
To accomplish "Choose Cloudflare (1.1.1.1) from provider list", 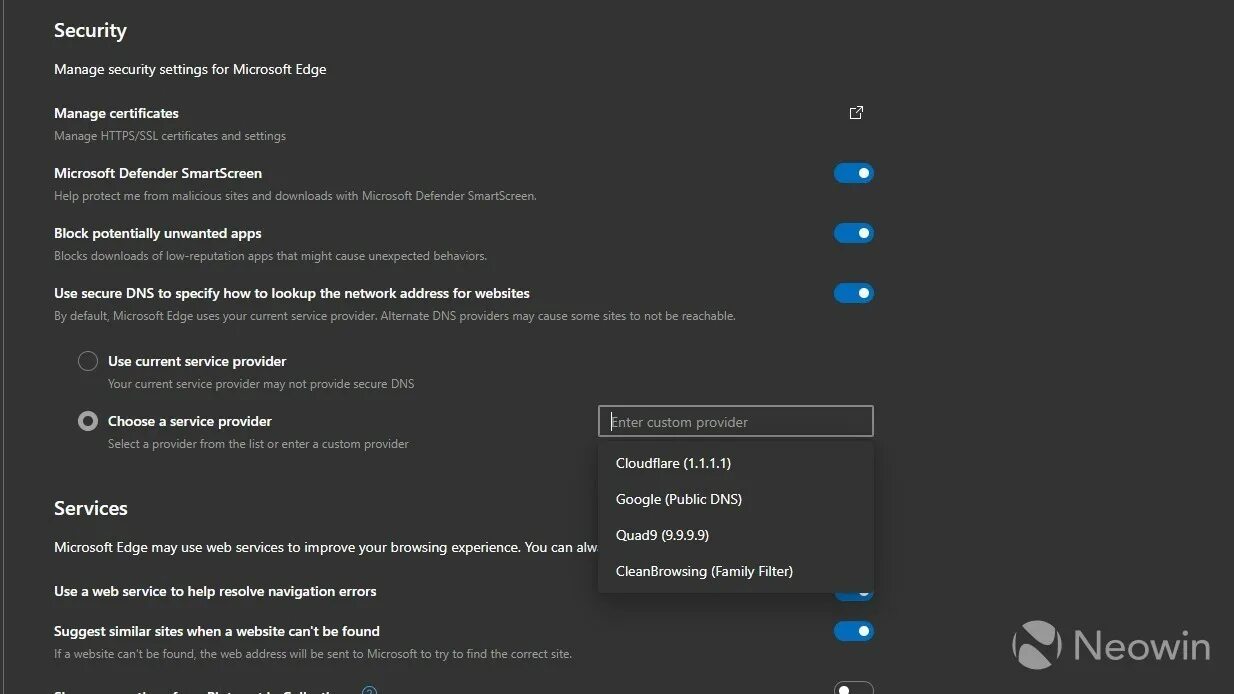I will pyautogui.click(x=736, y=463).
